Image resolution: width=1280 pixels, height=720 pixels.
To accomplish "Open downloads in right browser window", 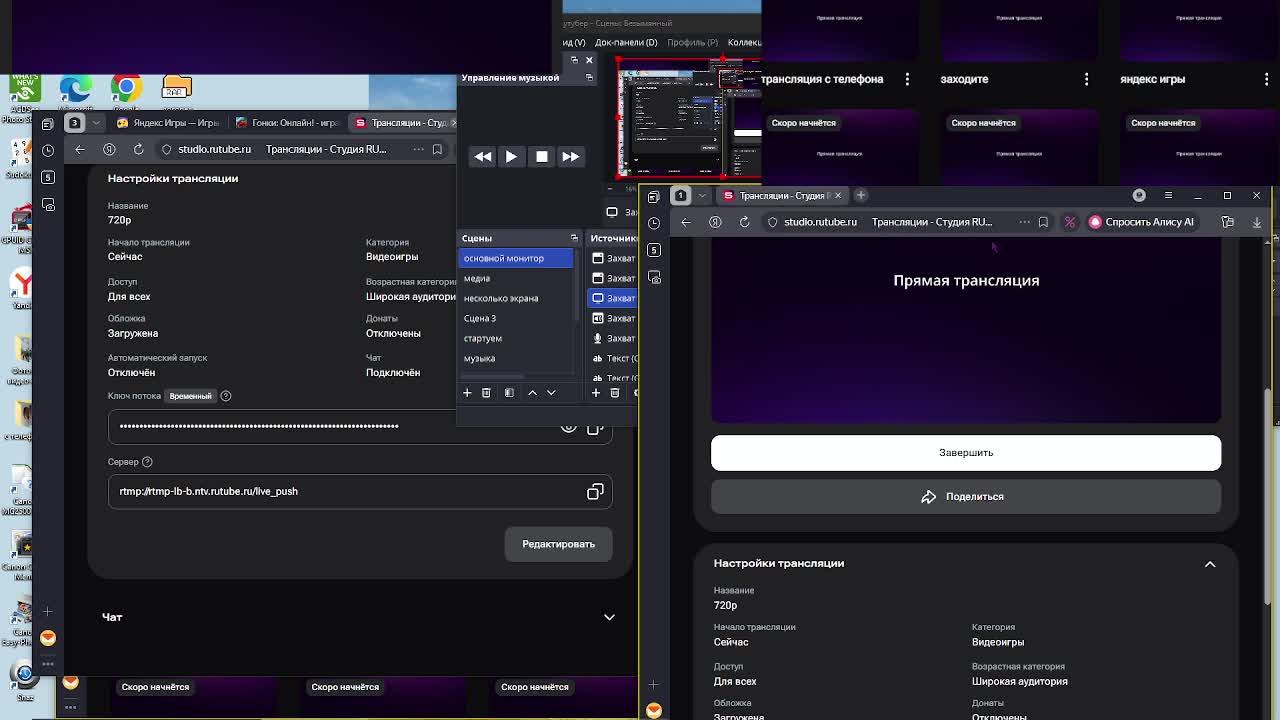I will [1257, 222].
